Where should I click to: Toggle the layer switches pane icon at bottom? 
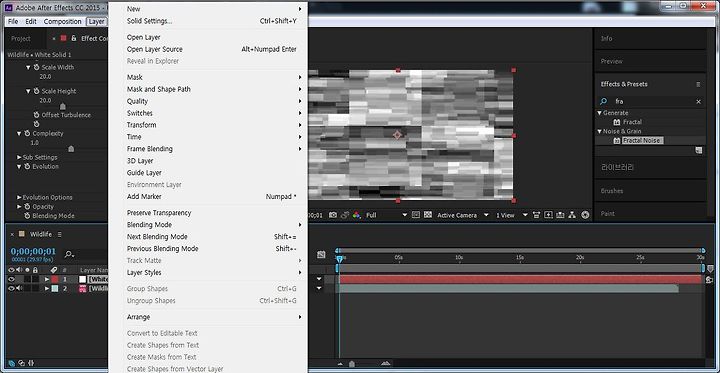click(x=11, y=363)
